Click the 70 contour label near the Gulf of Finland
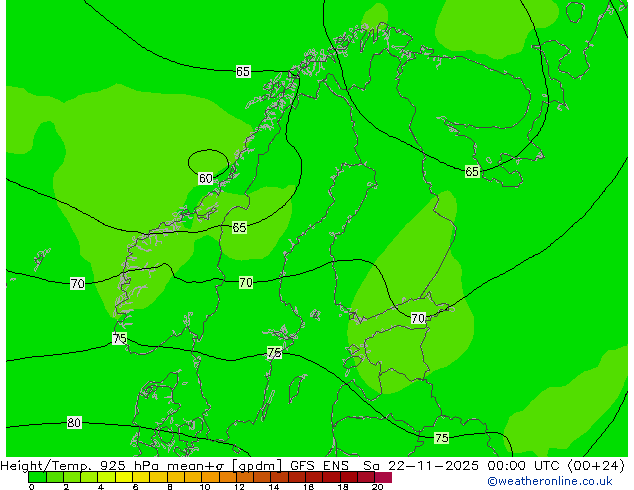Screen dimensions: 634x490 click(x=418, y=318)
